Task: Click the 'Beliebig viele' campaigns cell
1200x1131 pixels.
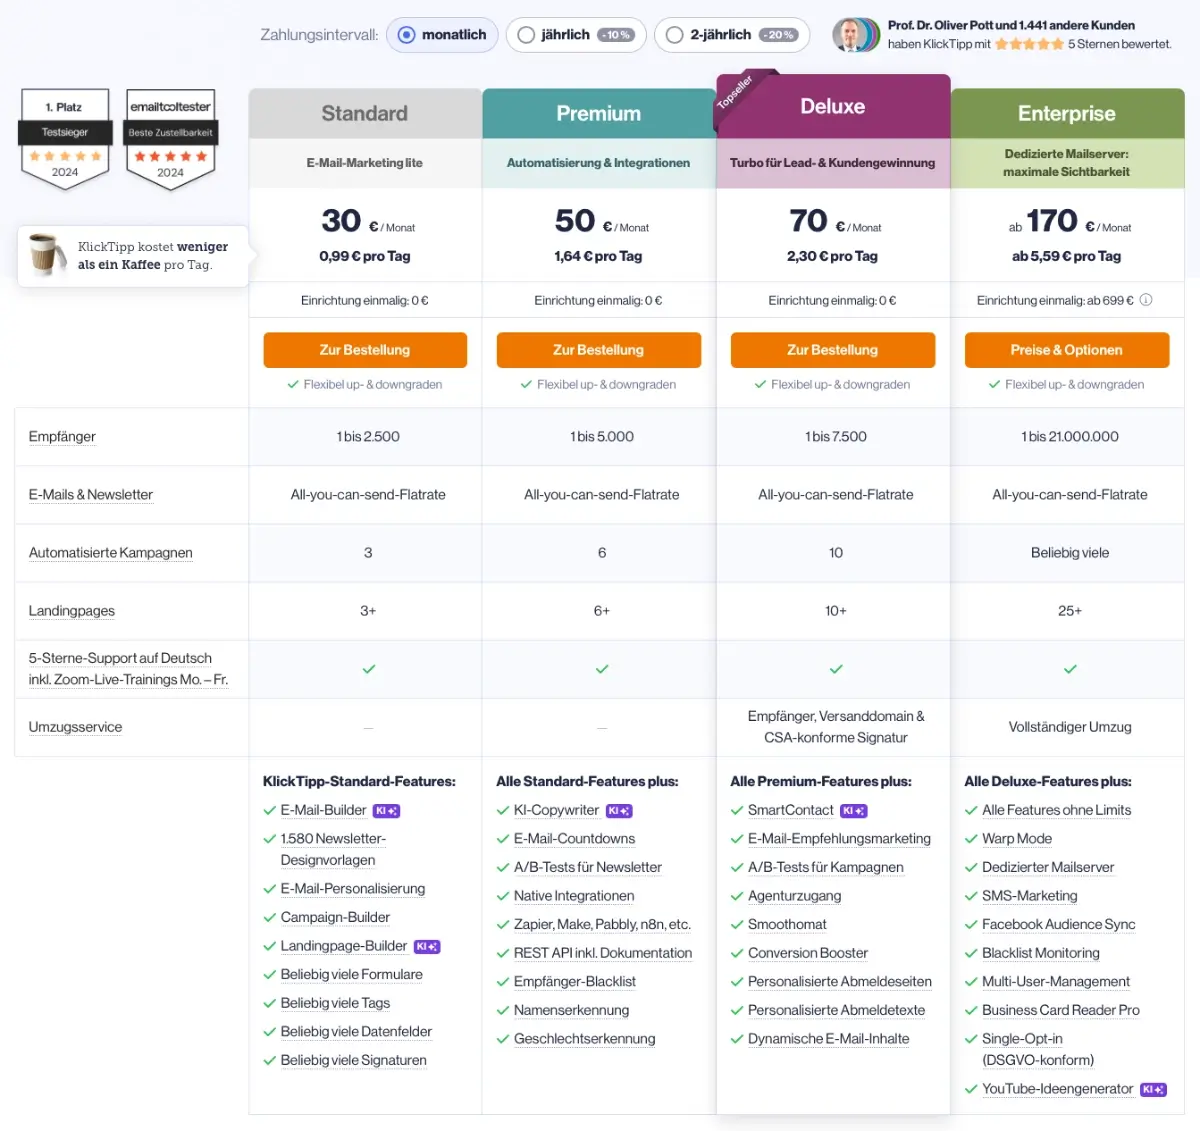Action: point(1070,553)
